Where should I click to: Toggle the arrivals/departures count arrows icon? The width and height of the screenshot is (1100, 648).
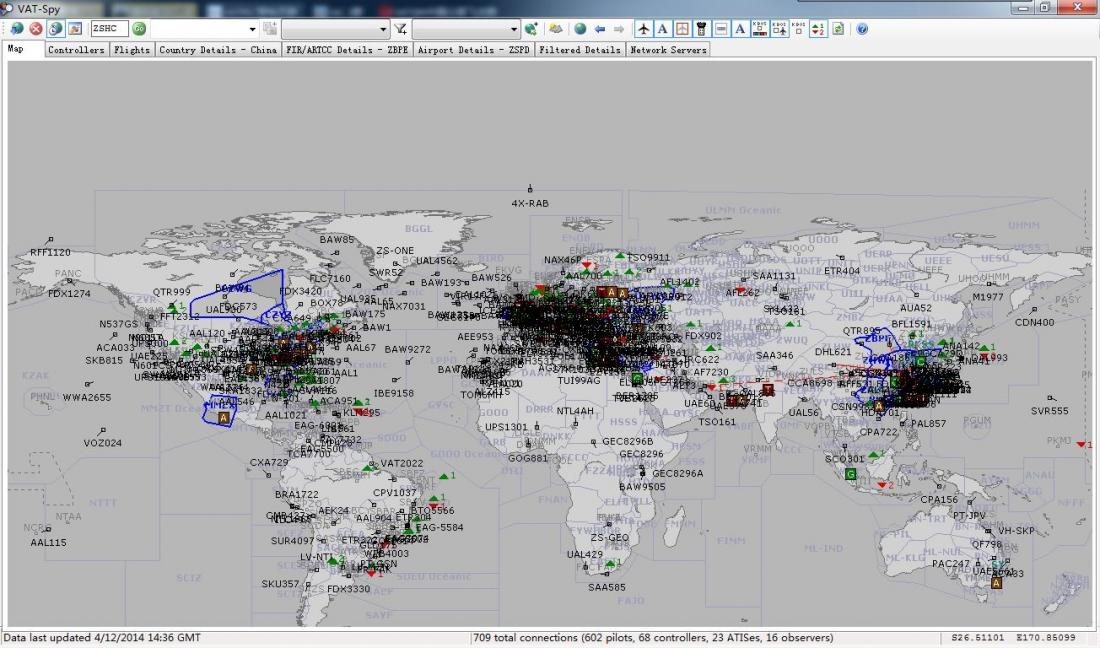pyautogui.click(x=818, y=29)
